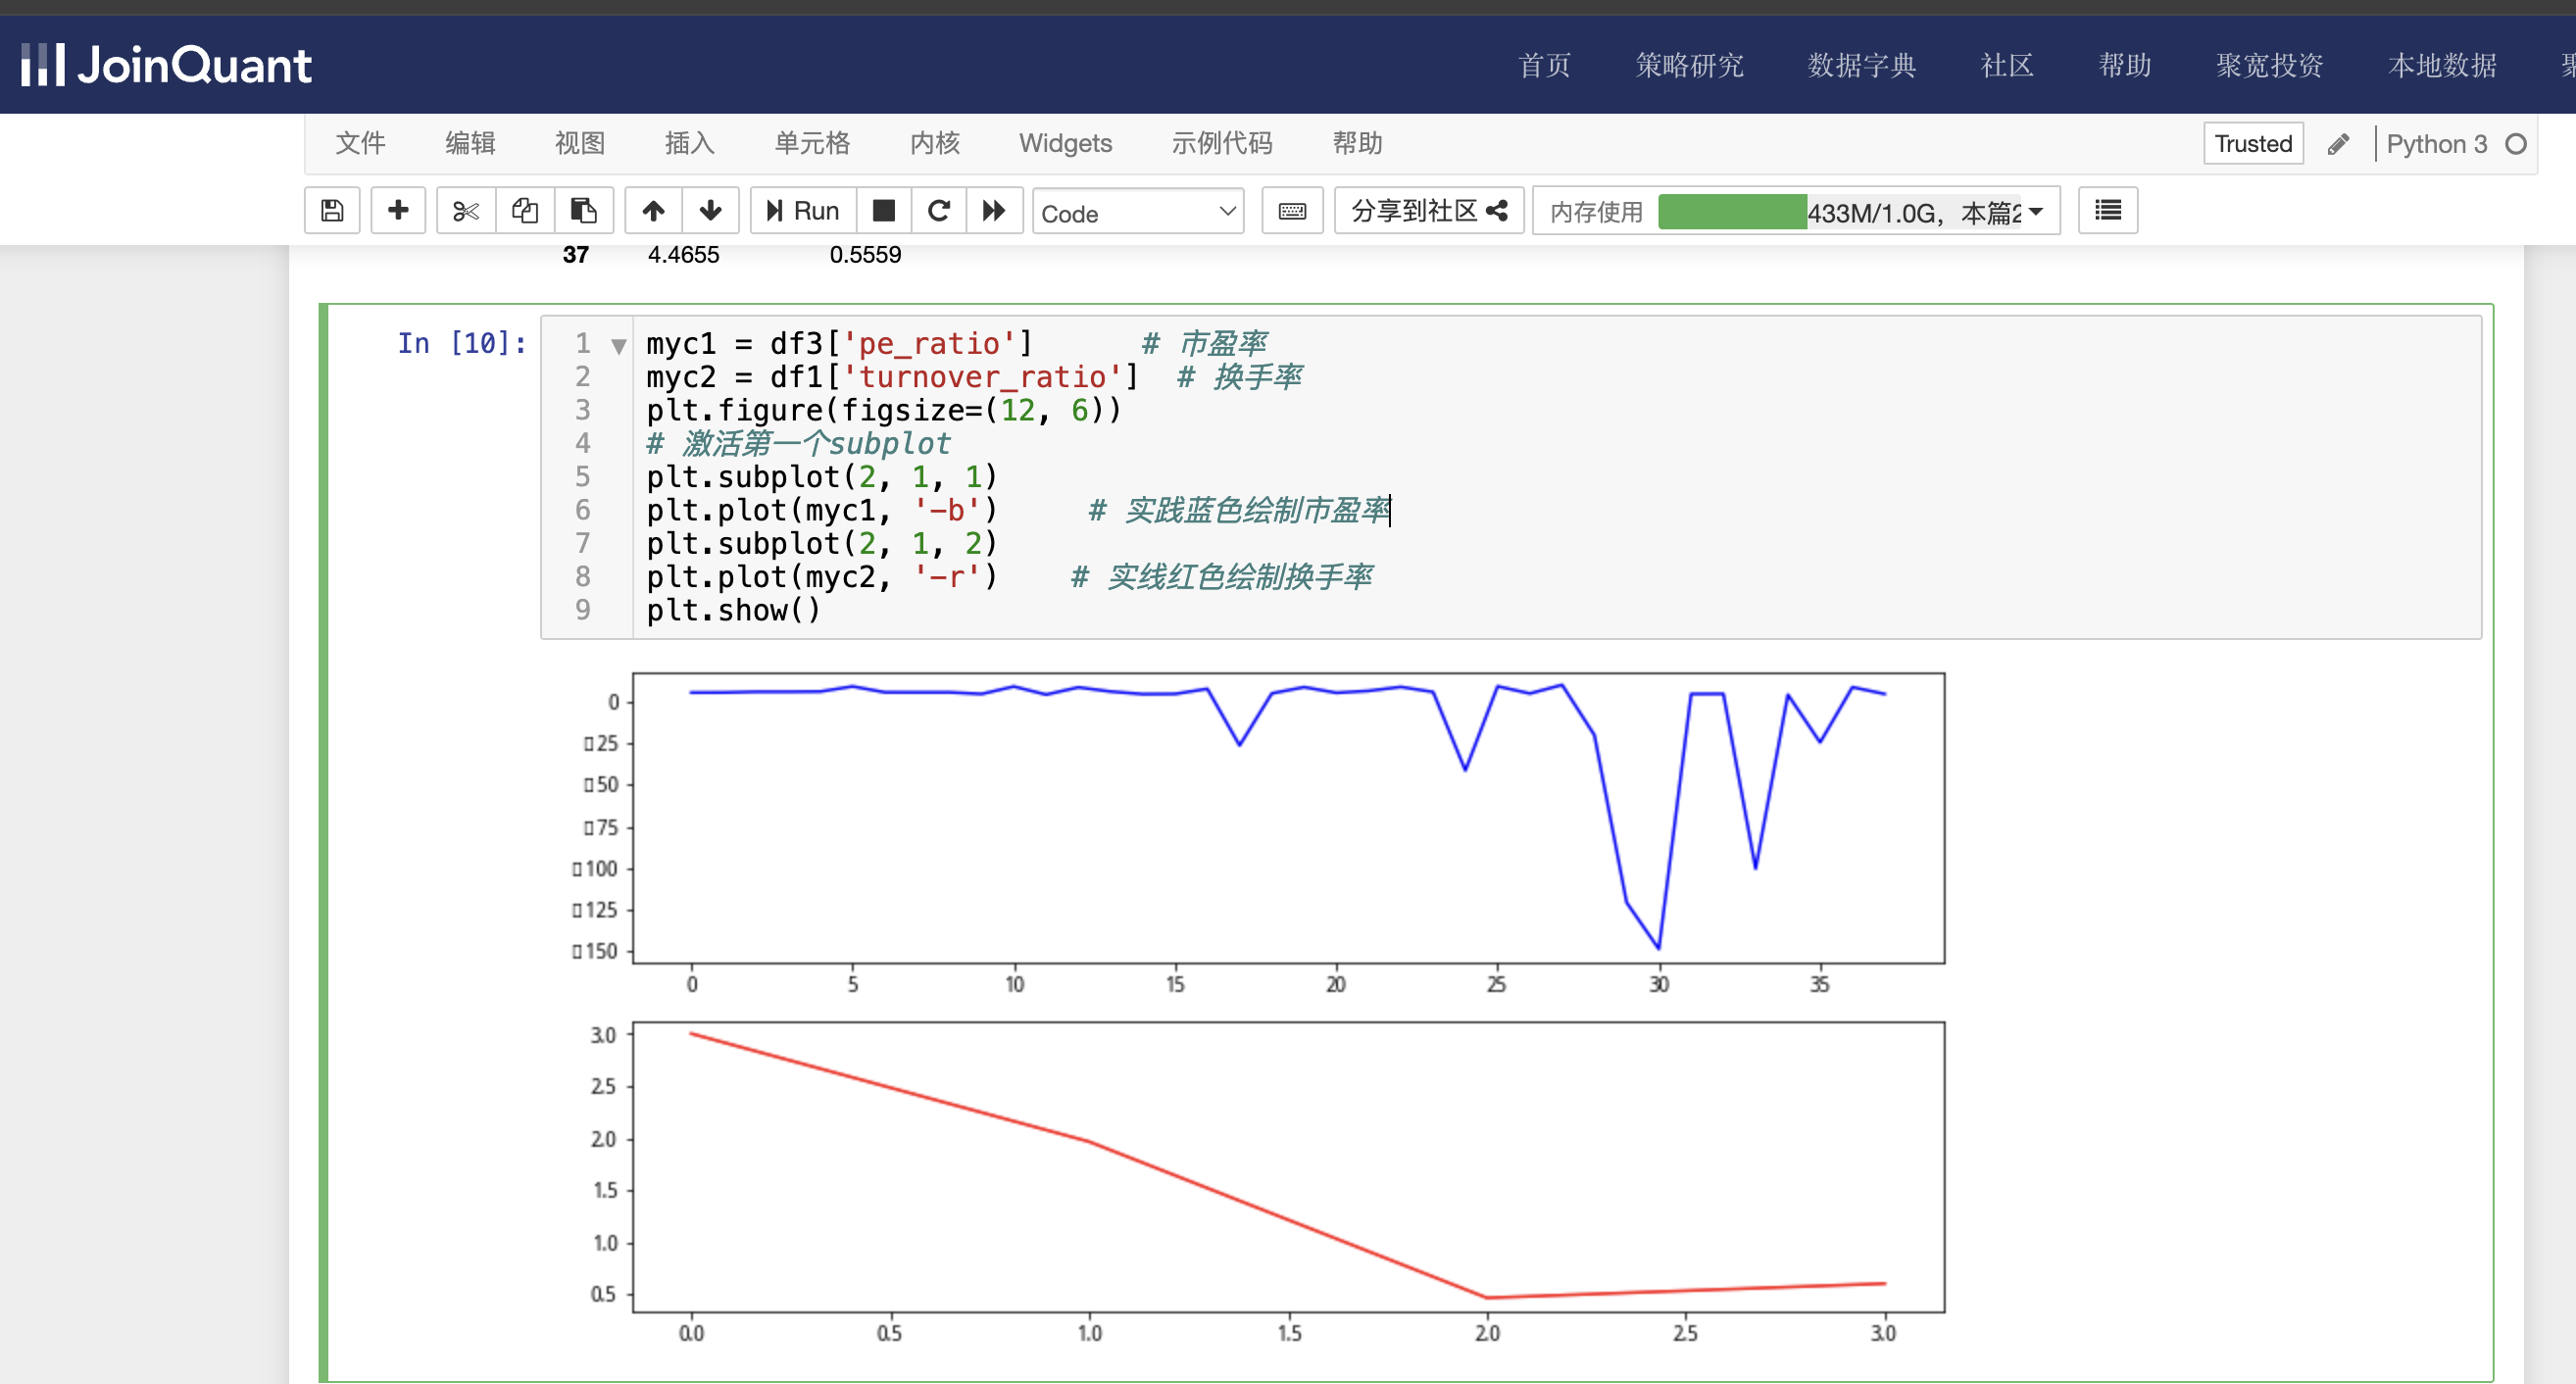Image resolution: width=2576 pixels, height=1384 pixels.
Task: Open the command palette keyboard icon
Action: [x=1292, y=211]
